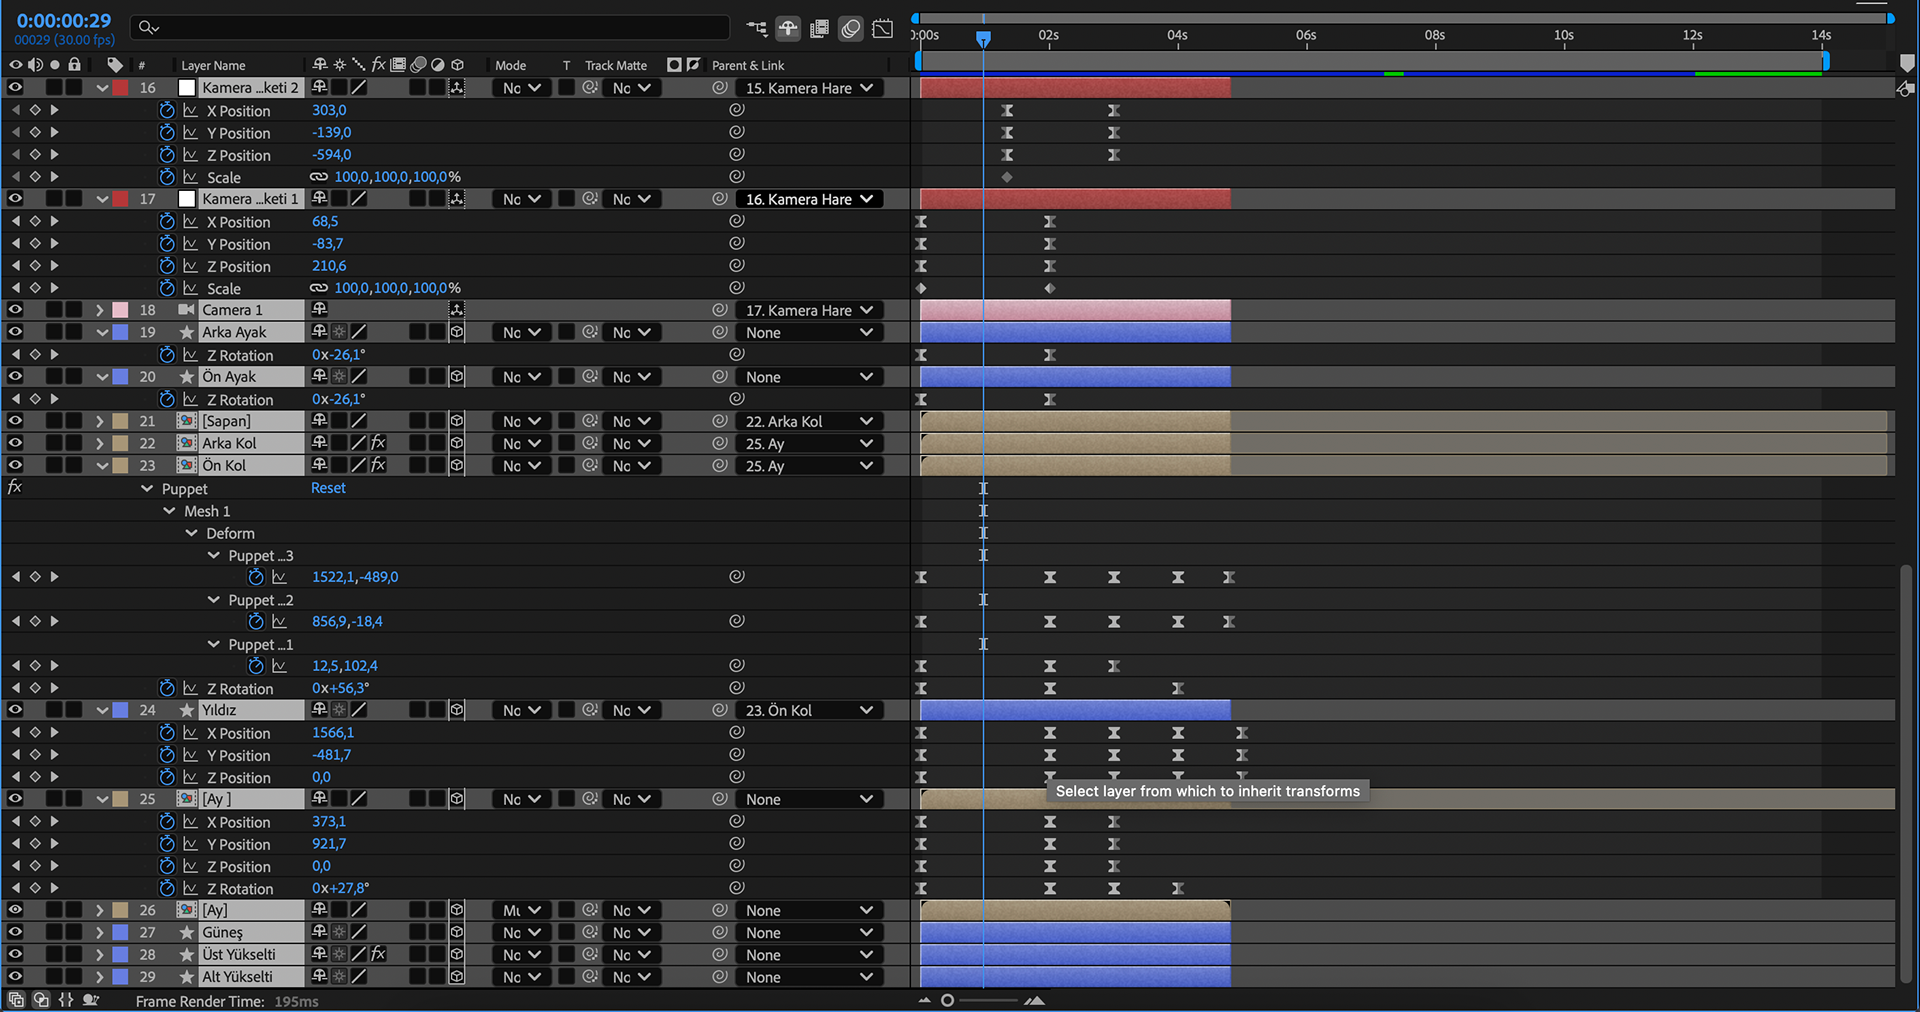
Task: Toggle the Shy layers hide switch
Action: (788, 28)
